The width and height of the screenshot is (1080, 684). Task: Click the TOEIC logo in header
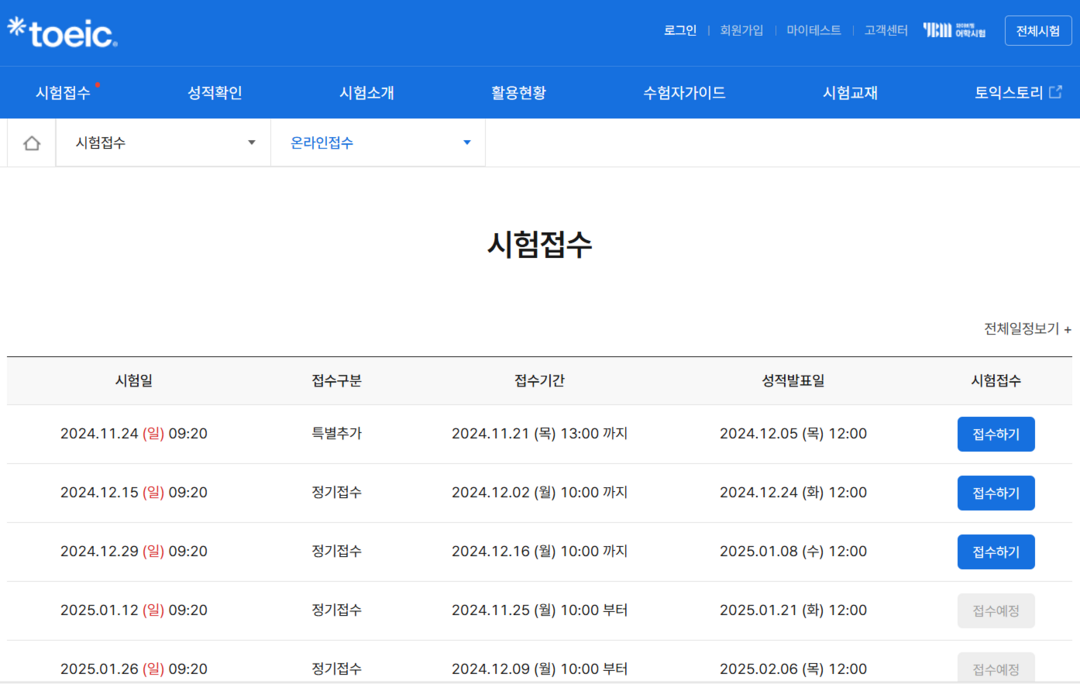click(x=62, y=33)
